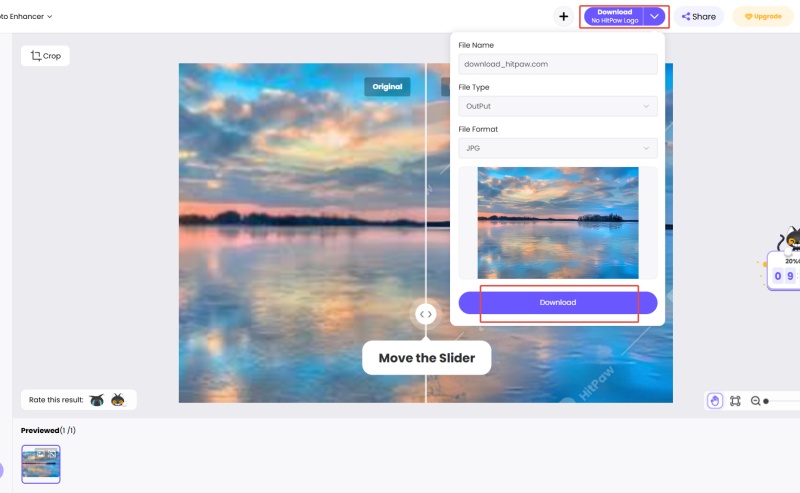Select the hand pan tool
This screenshot has height=493, width=800.
tap(714, 401)
